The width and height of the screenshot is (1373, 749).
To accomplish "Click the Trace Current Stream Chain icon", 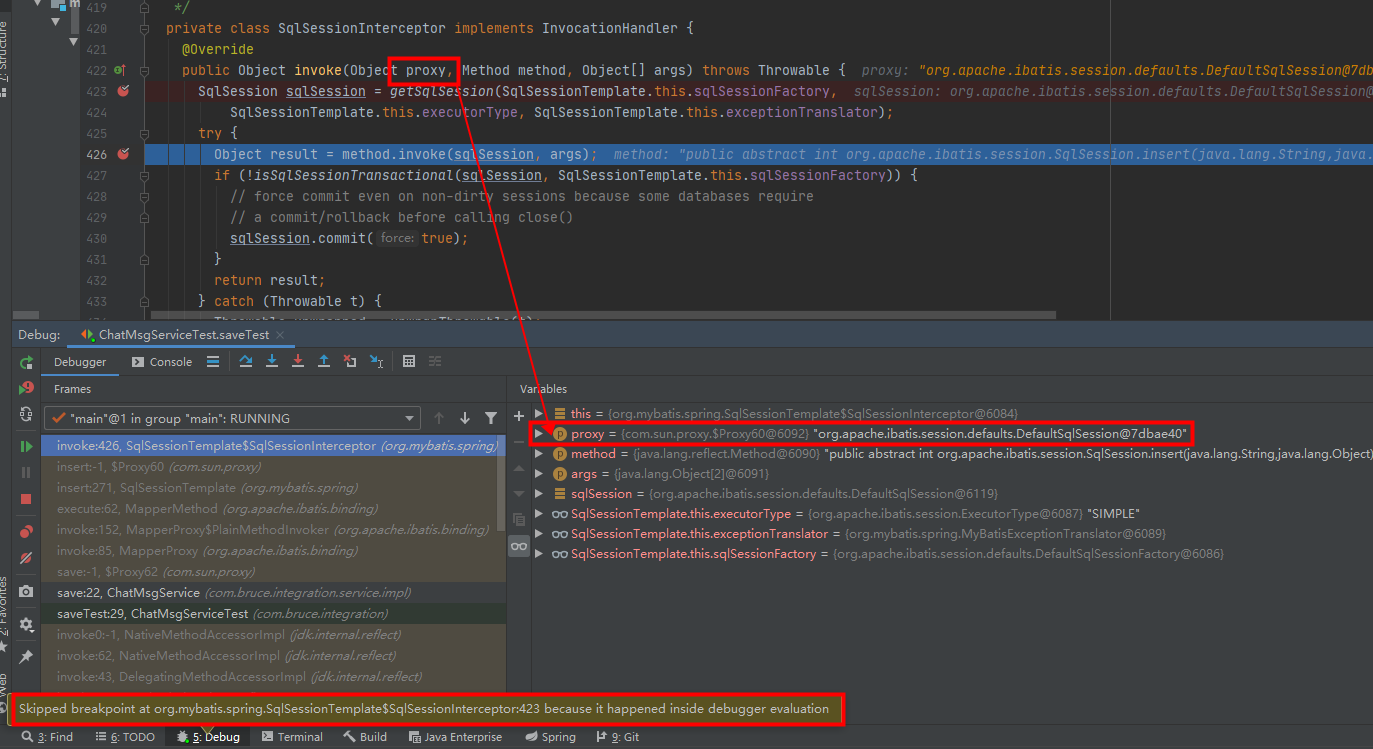I will [435, 361].
